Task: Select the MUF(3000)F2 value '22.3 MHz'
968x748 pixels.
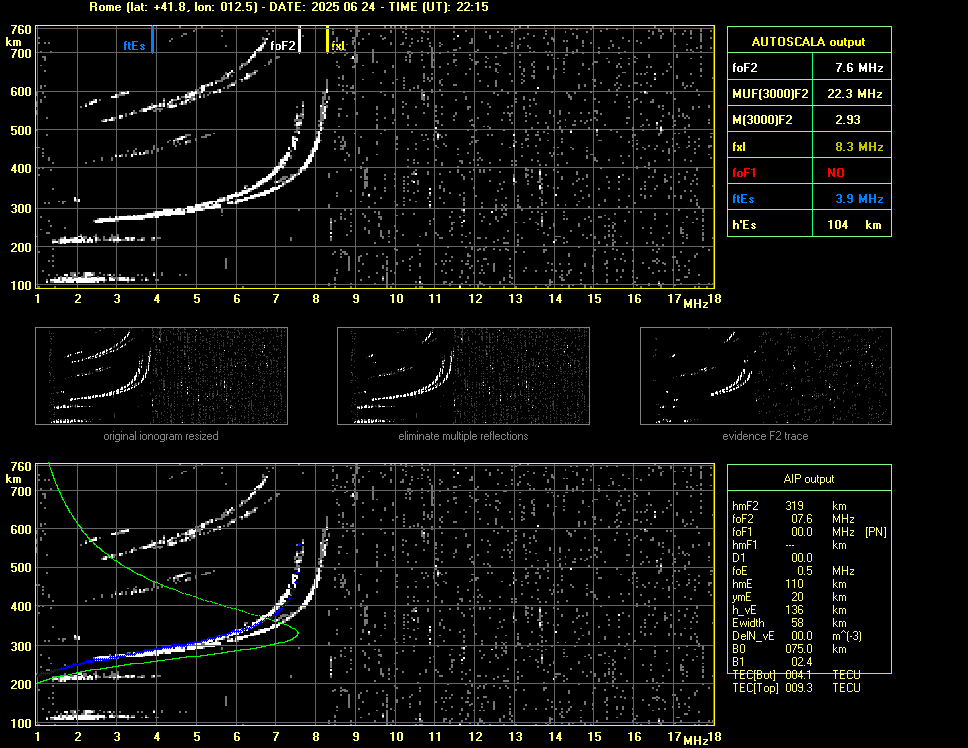Action: [854, 94]
